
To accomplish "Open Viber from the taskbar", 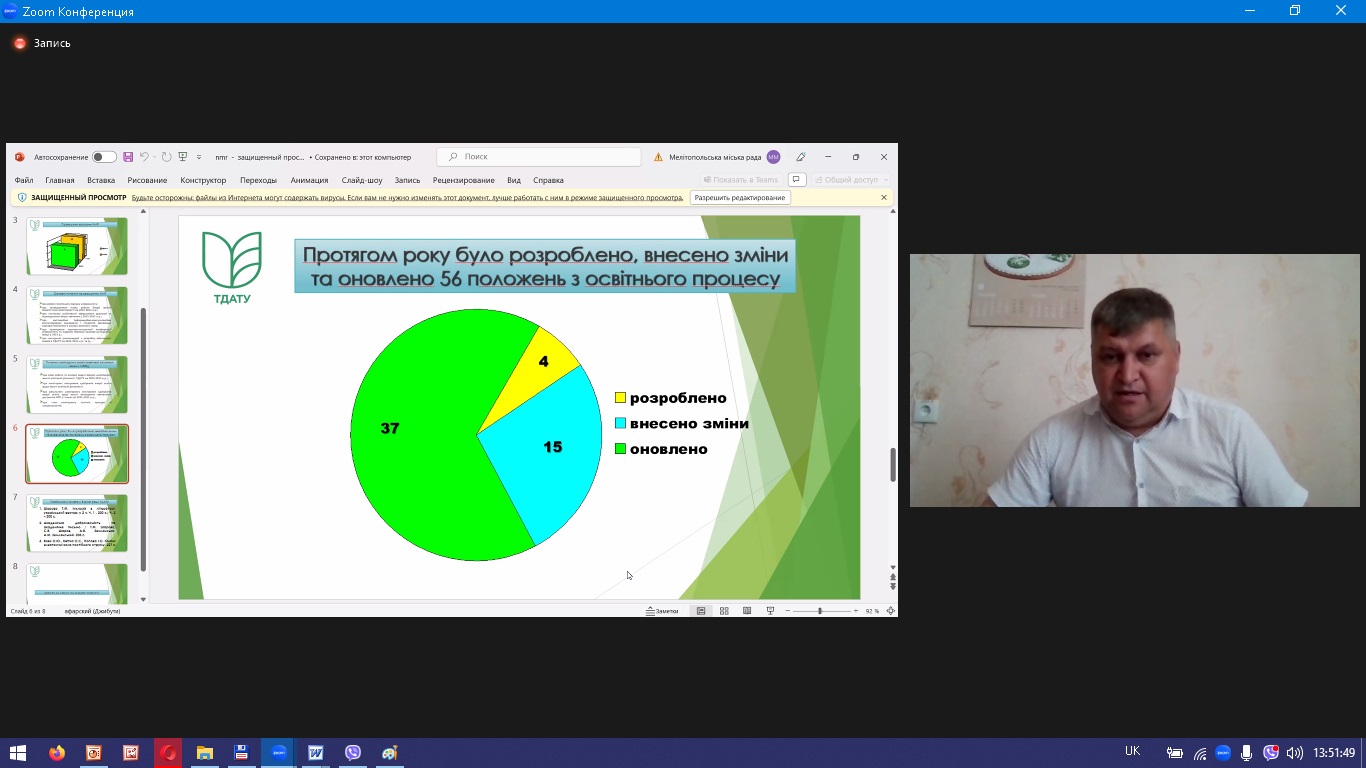I will tap(353, 753).
